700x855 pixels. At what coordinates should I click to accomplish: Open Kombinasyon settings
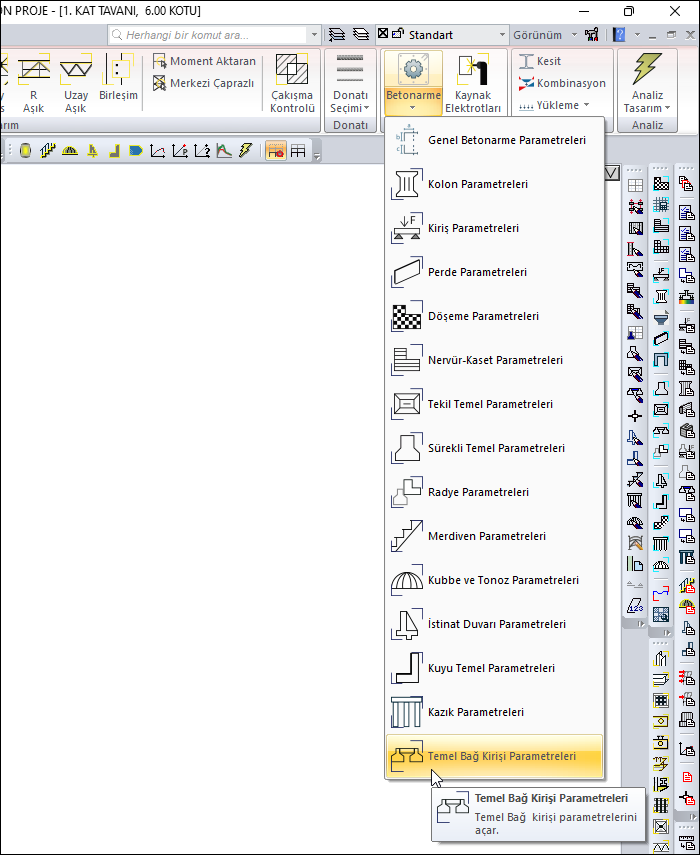coord(562,83)
